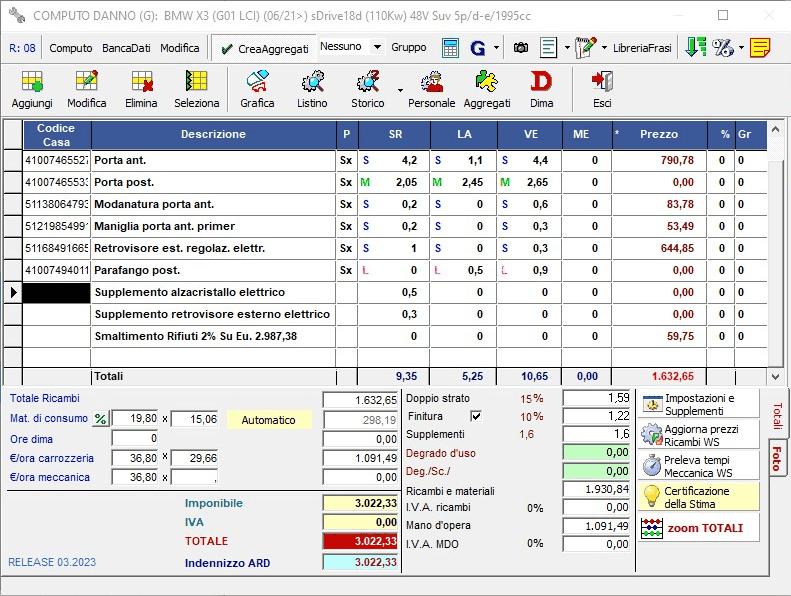The width and height of the screenshot is (791, 596).
Task: Click the percent discount icon
Action: click(x=723, y=48)
